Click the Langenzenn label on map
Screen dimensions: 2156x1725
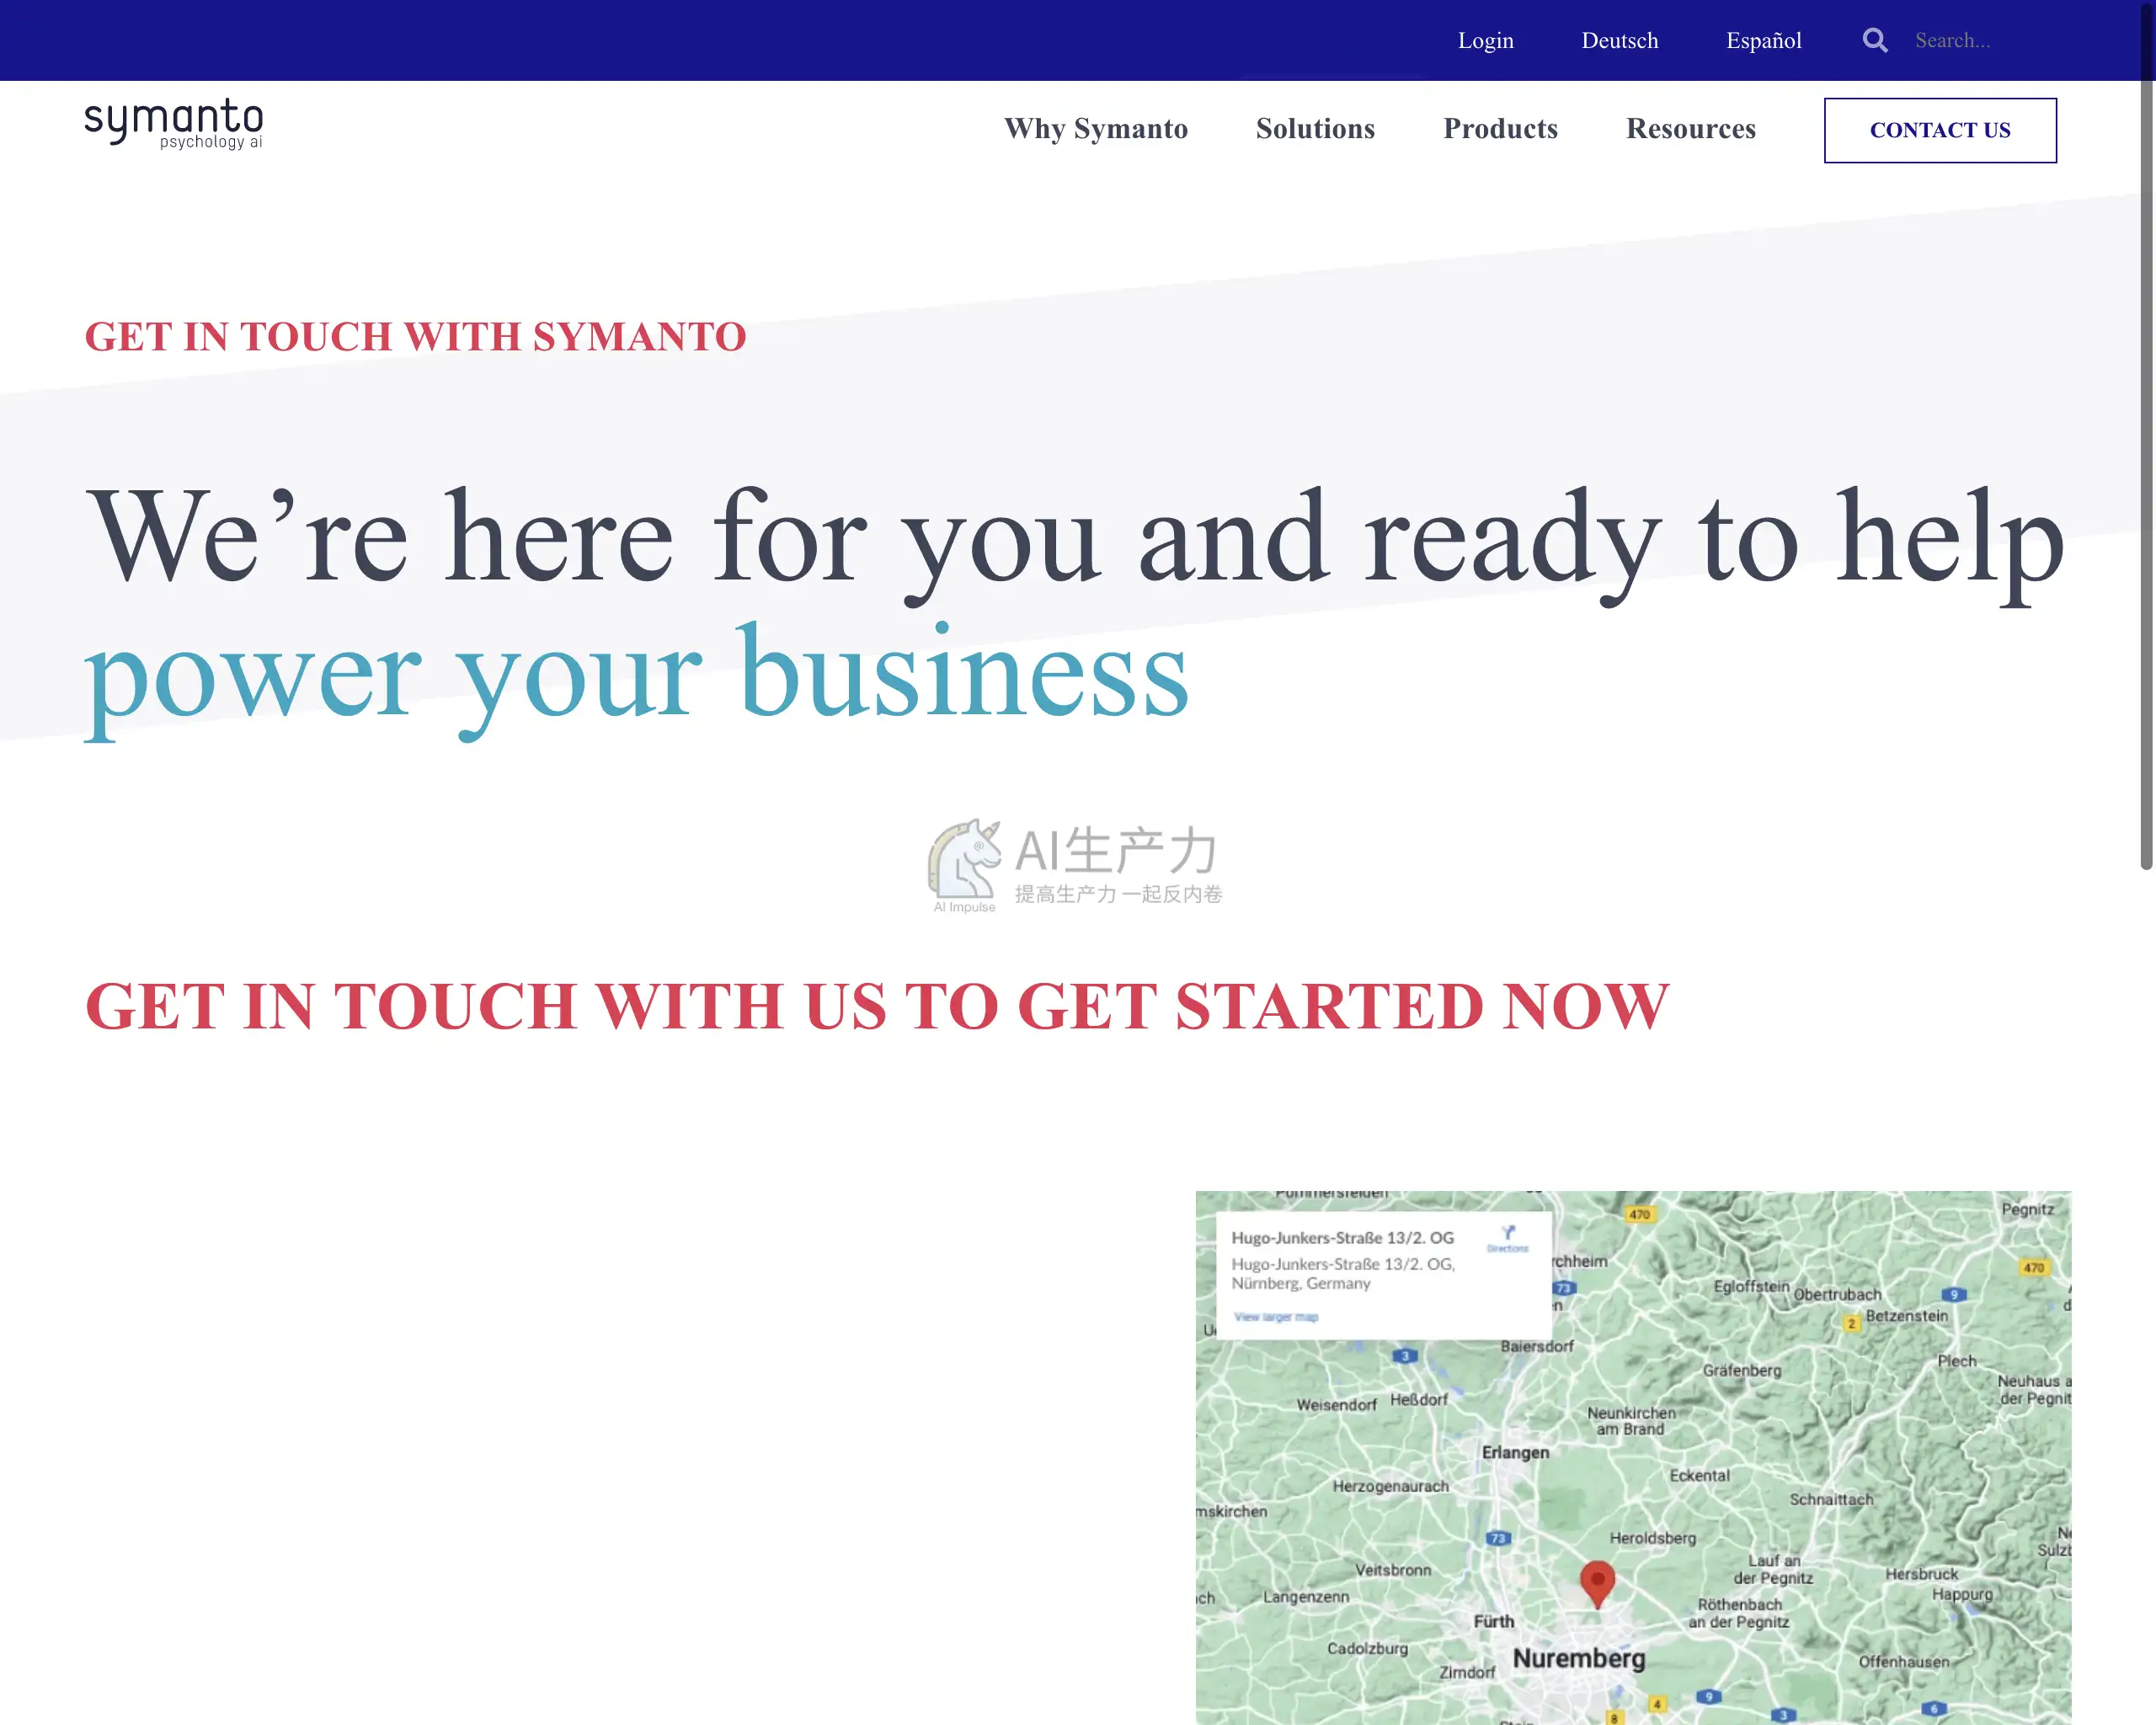(1306, 1597)
